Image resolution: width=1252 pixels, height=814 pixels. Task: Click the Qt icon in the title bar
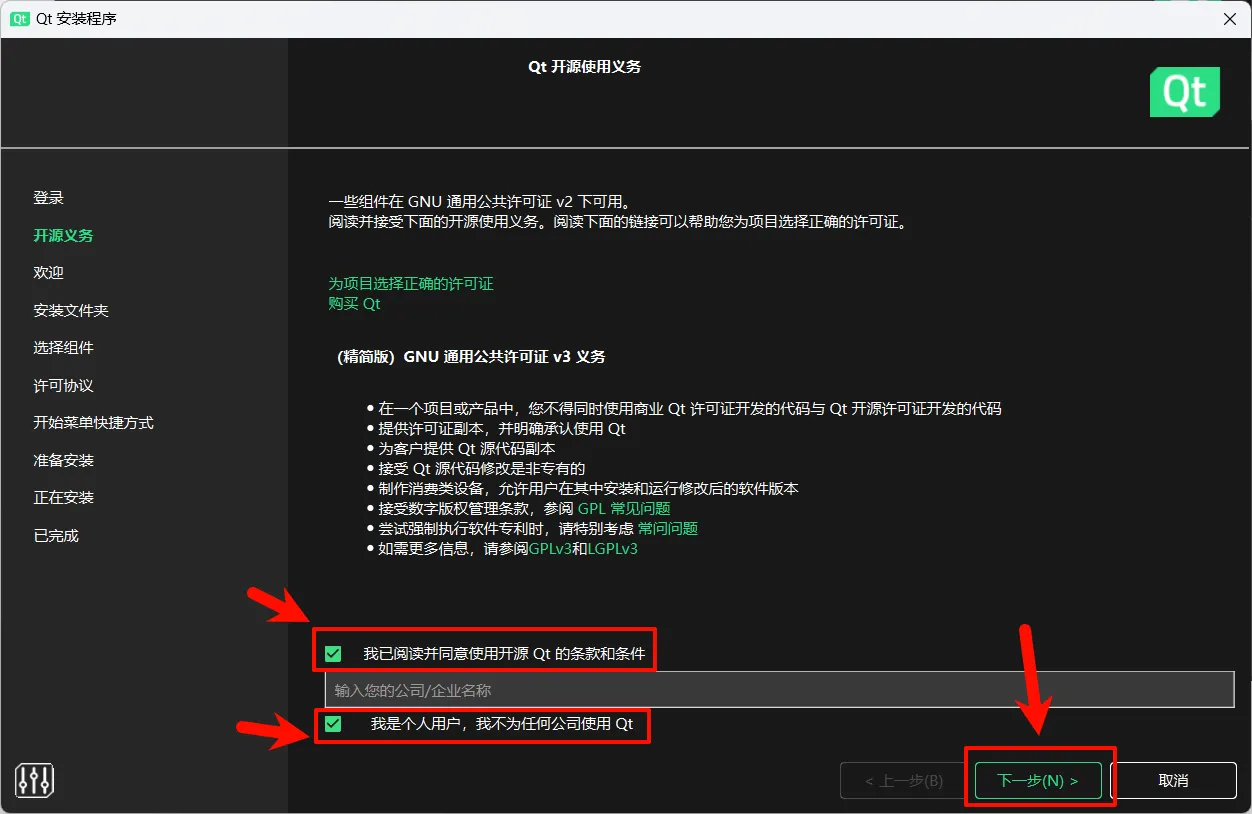19,18
